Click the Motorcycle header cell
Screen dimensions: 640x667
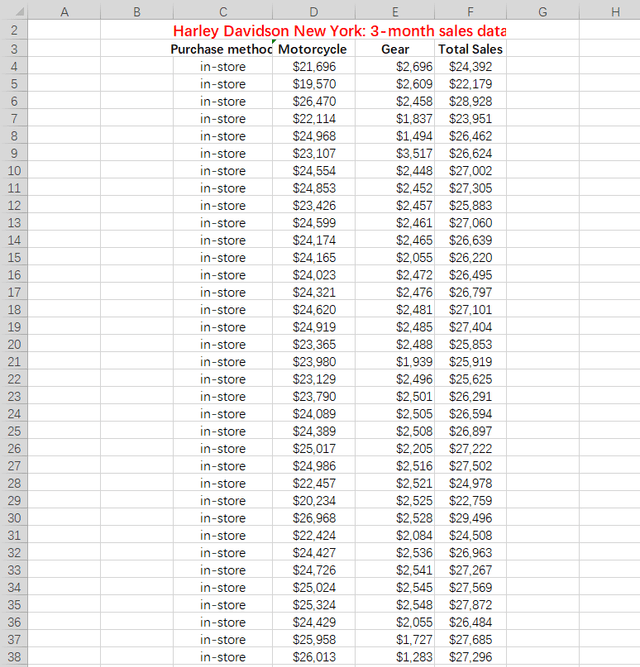pos(314,49)
